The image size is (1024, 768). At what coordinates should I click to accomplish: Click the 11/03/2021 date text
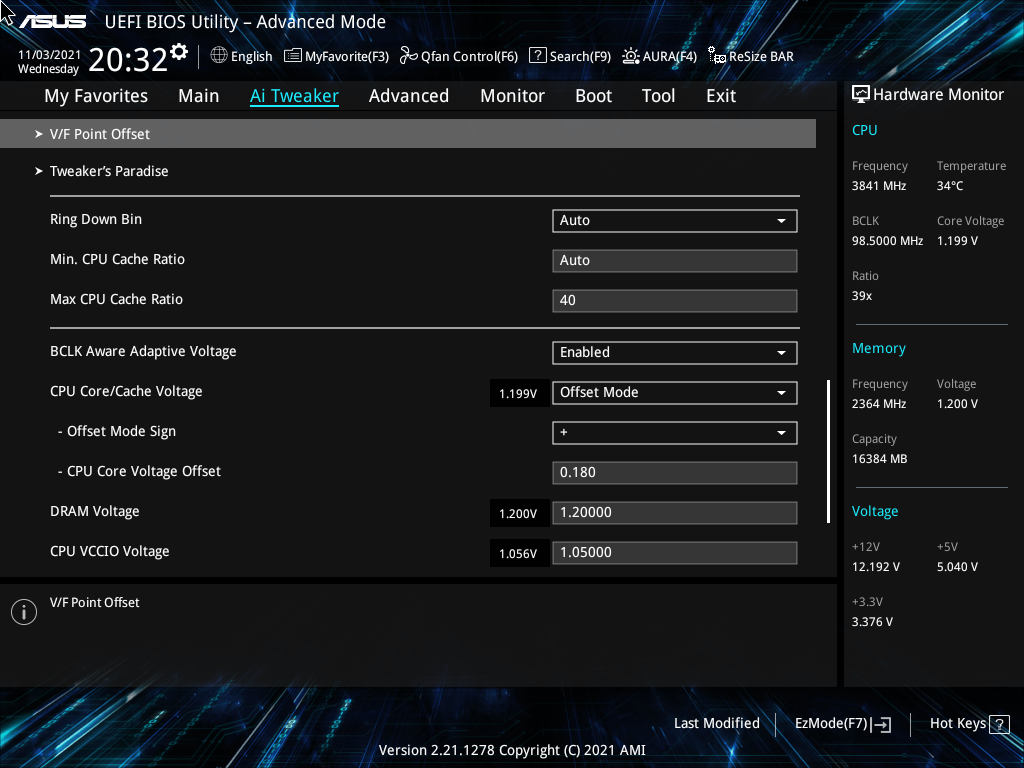49,55
